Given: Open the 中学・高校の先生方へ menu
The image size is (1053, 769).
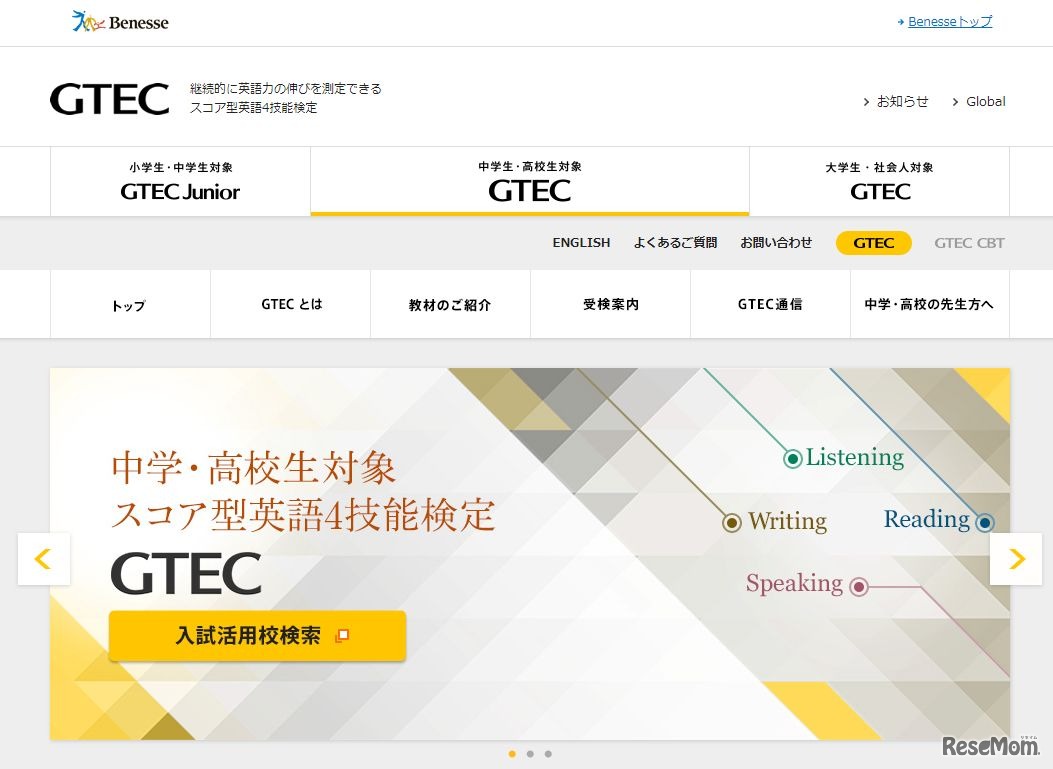Looking at the screenshot, I should [x=929, y=304].
